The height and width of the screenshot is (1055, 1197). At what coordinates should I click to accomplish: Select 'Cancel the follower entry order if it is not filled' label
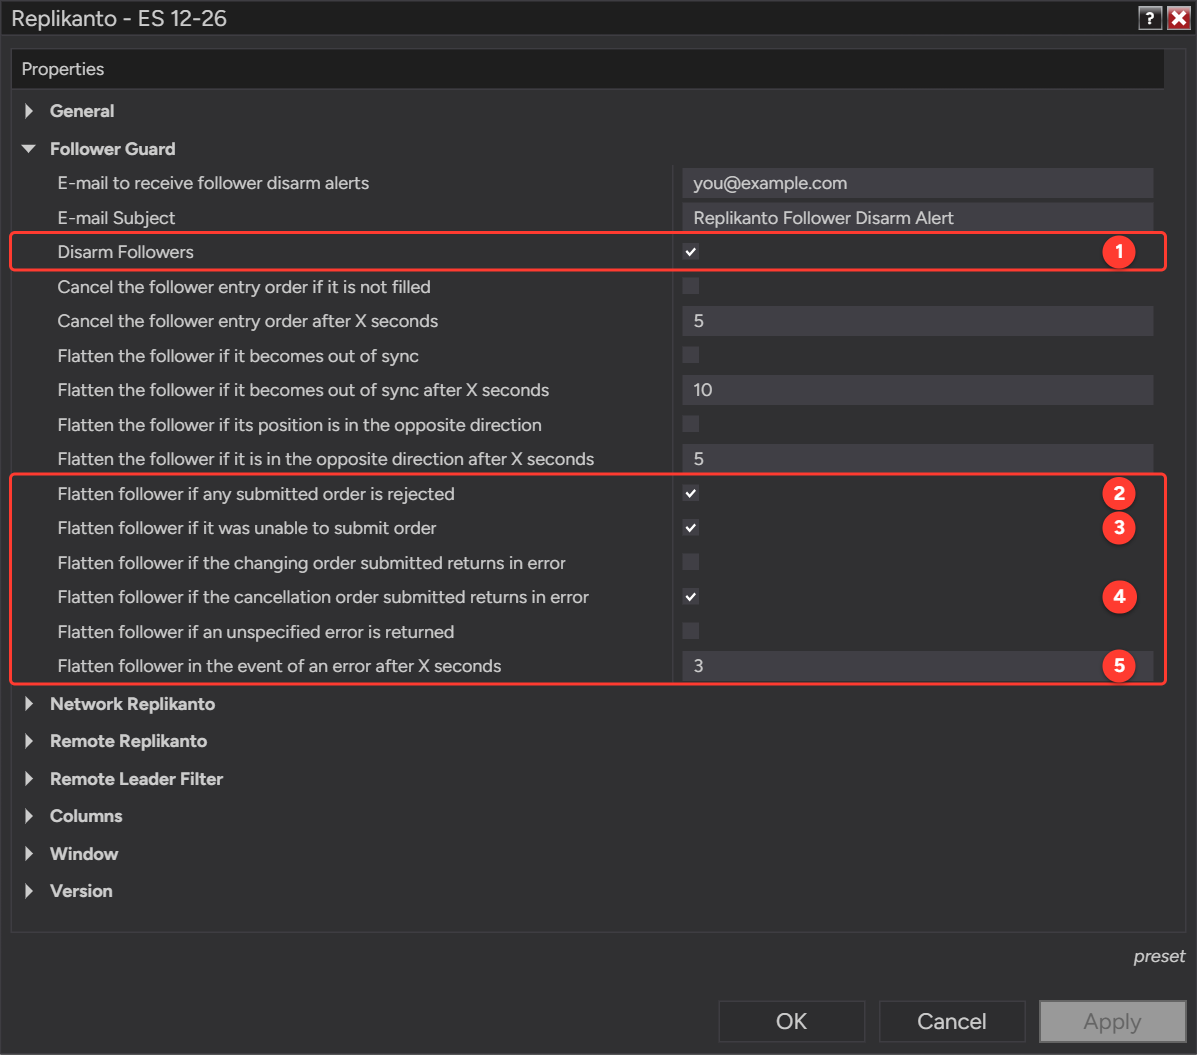[x=244, y=287]
